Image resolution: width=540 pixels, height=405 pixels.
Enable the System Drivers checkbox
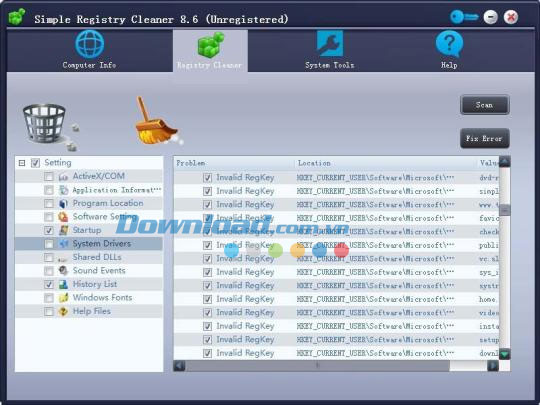pos(49,244)
